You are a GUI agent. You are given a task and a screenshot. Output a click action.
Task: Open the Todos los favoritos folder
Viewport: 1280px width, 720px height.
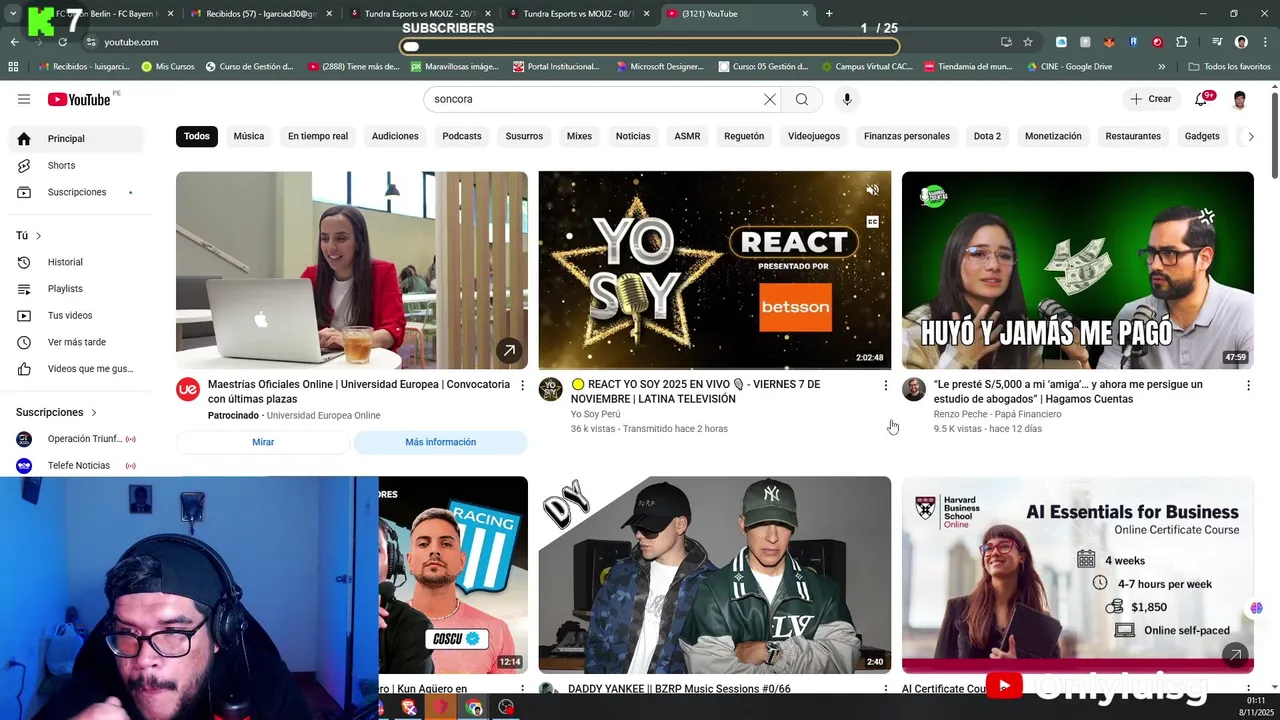(1229, 67)
